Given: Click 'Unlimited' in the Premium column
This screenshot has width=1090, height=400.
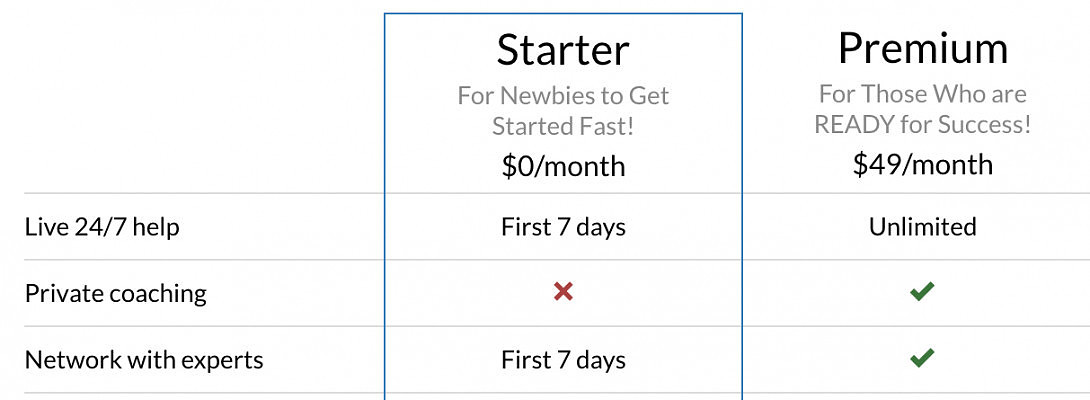Looking at the screenshot, I should (x=922, y=227).
